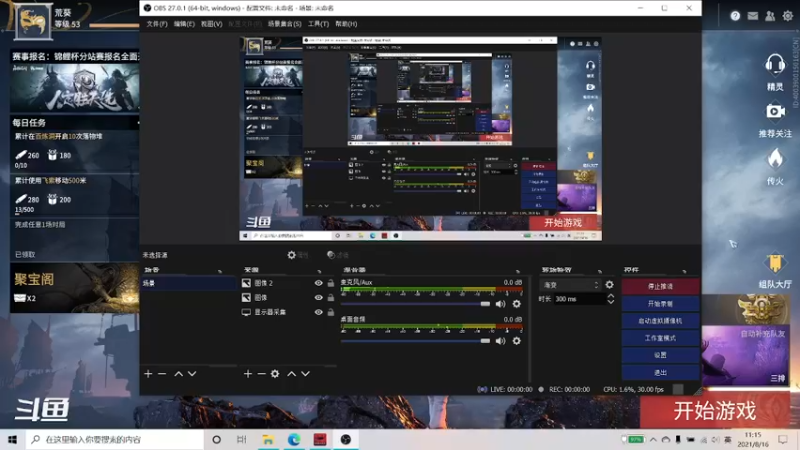Screen dimensions: 800x450
Task: Toggle lock on 显示器采集 source
Action: coord(331,312)
